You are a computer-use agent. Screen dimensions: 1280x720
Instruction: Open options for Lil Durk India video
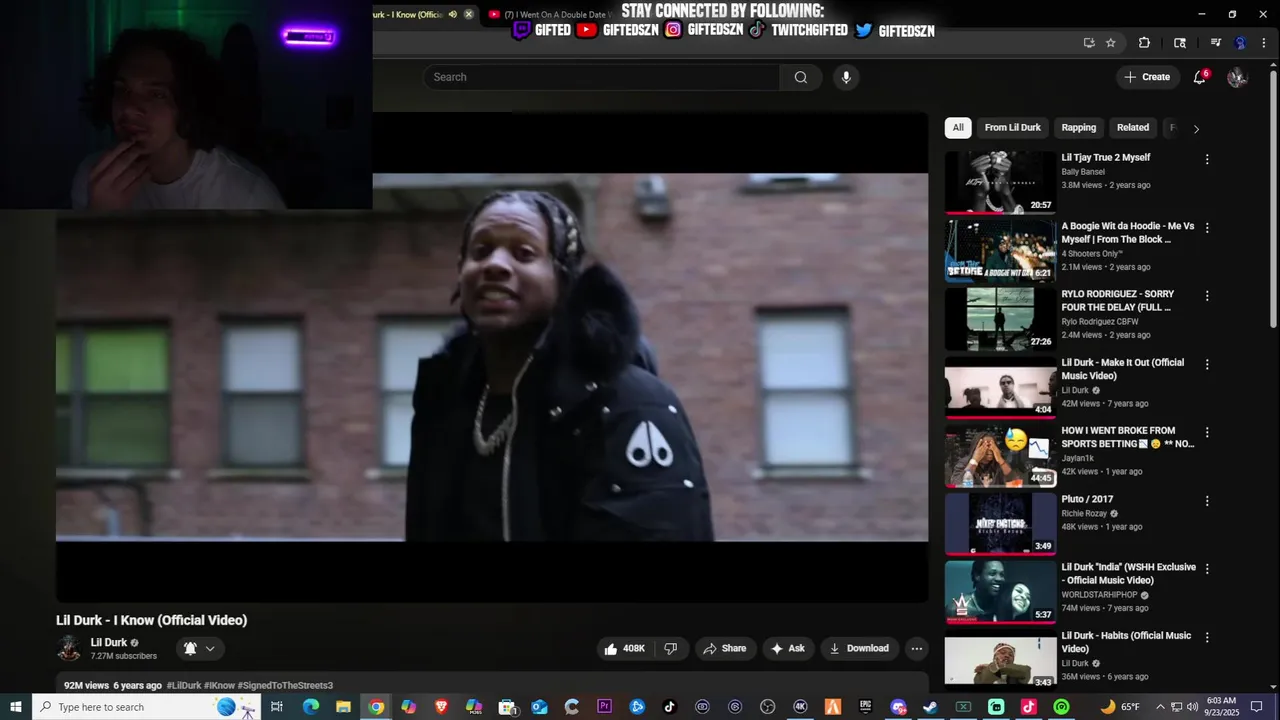pos(1207,568)
